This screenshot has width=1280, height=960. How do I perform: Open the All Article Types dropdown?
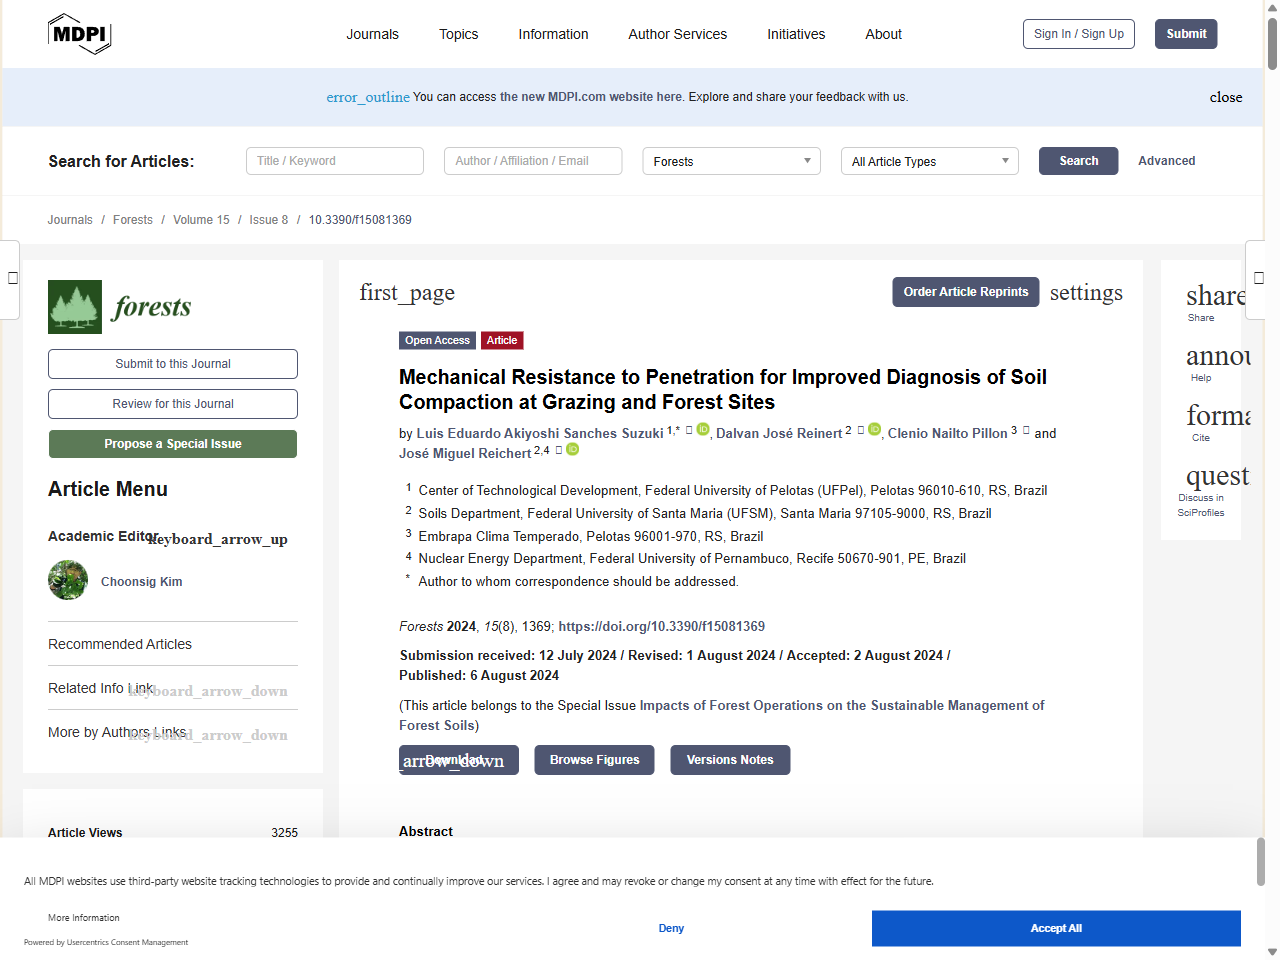(x=929, y=161)
